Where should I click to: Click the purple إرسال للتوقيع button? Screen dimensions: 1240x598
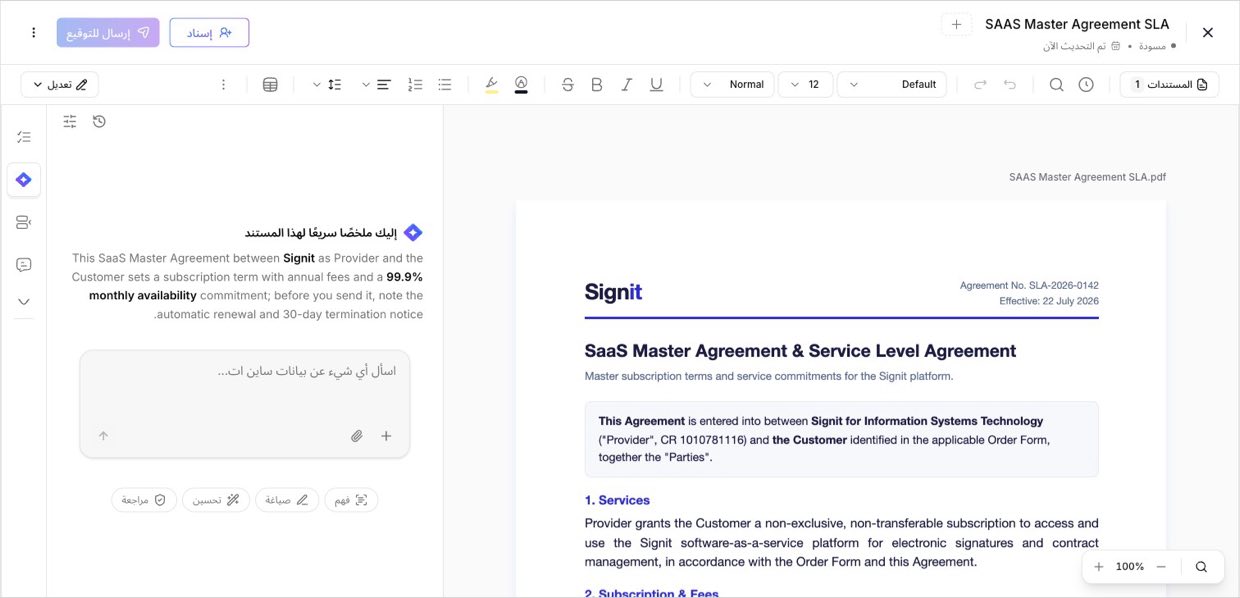coord(108,33)
